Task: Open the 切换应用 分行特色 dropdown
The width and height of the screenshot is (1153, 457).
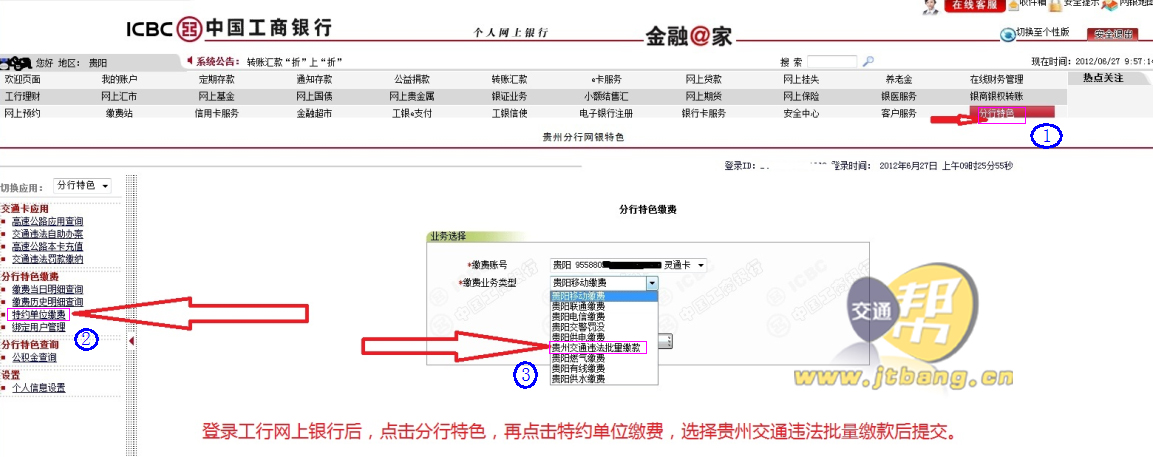Action: click(x=82, y=185)
